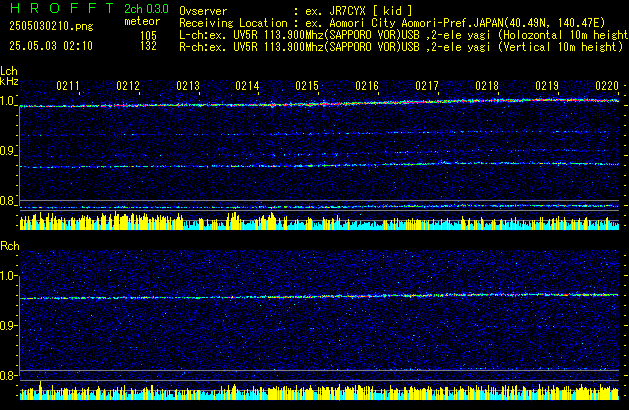Click the meteor count 132
The image size is (629, 410).
(x=148, y=46)
